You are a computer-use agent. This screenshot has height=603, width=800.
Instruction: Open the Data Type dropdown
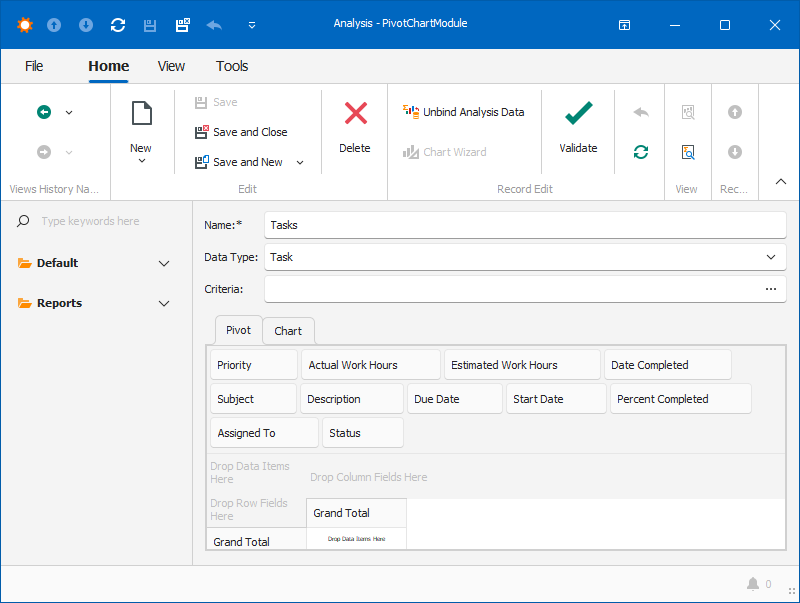pos(771,257)
